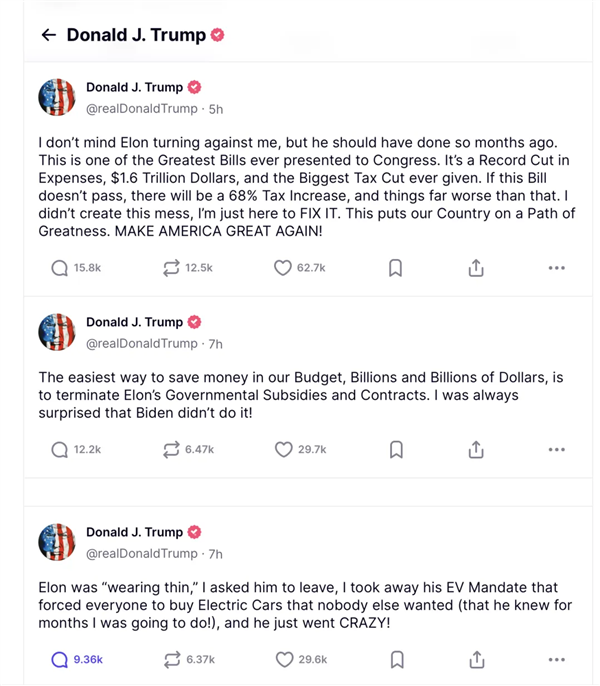Open replies on the Greatest Bills post

point(60,268)
